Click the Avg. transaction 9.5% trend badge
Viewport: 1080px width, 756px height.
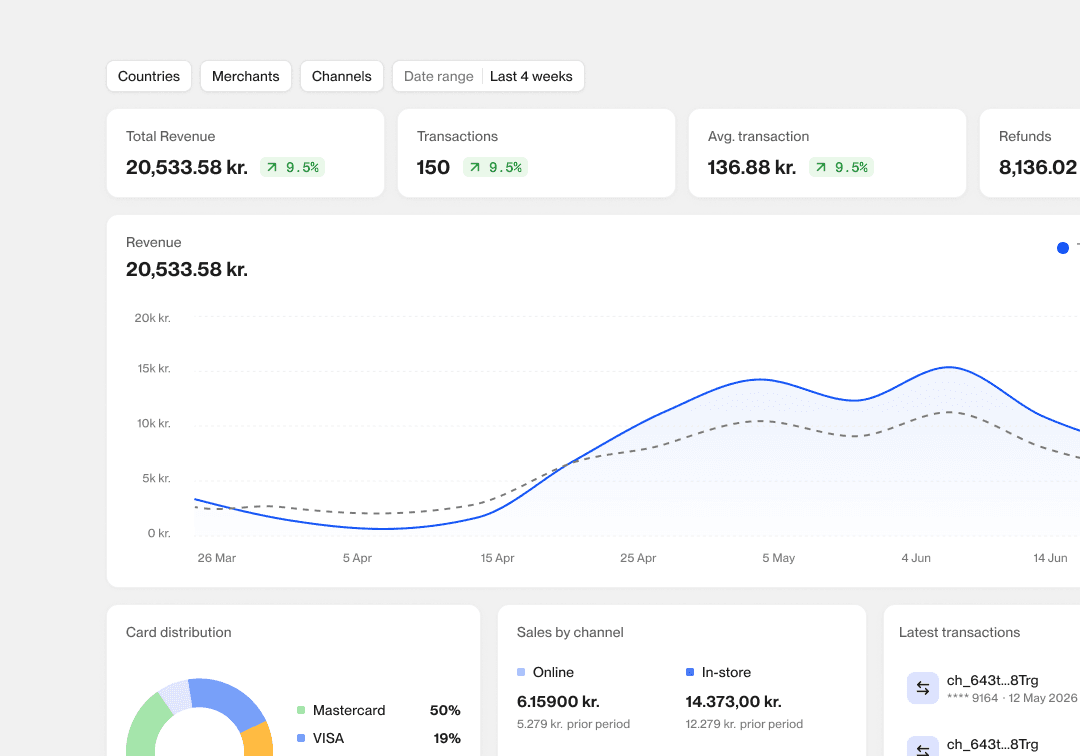tap(842, 167)
